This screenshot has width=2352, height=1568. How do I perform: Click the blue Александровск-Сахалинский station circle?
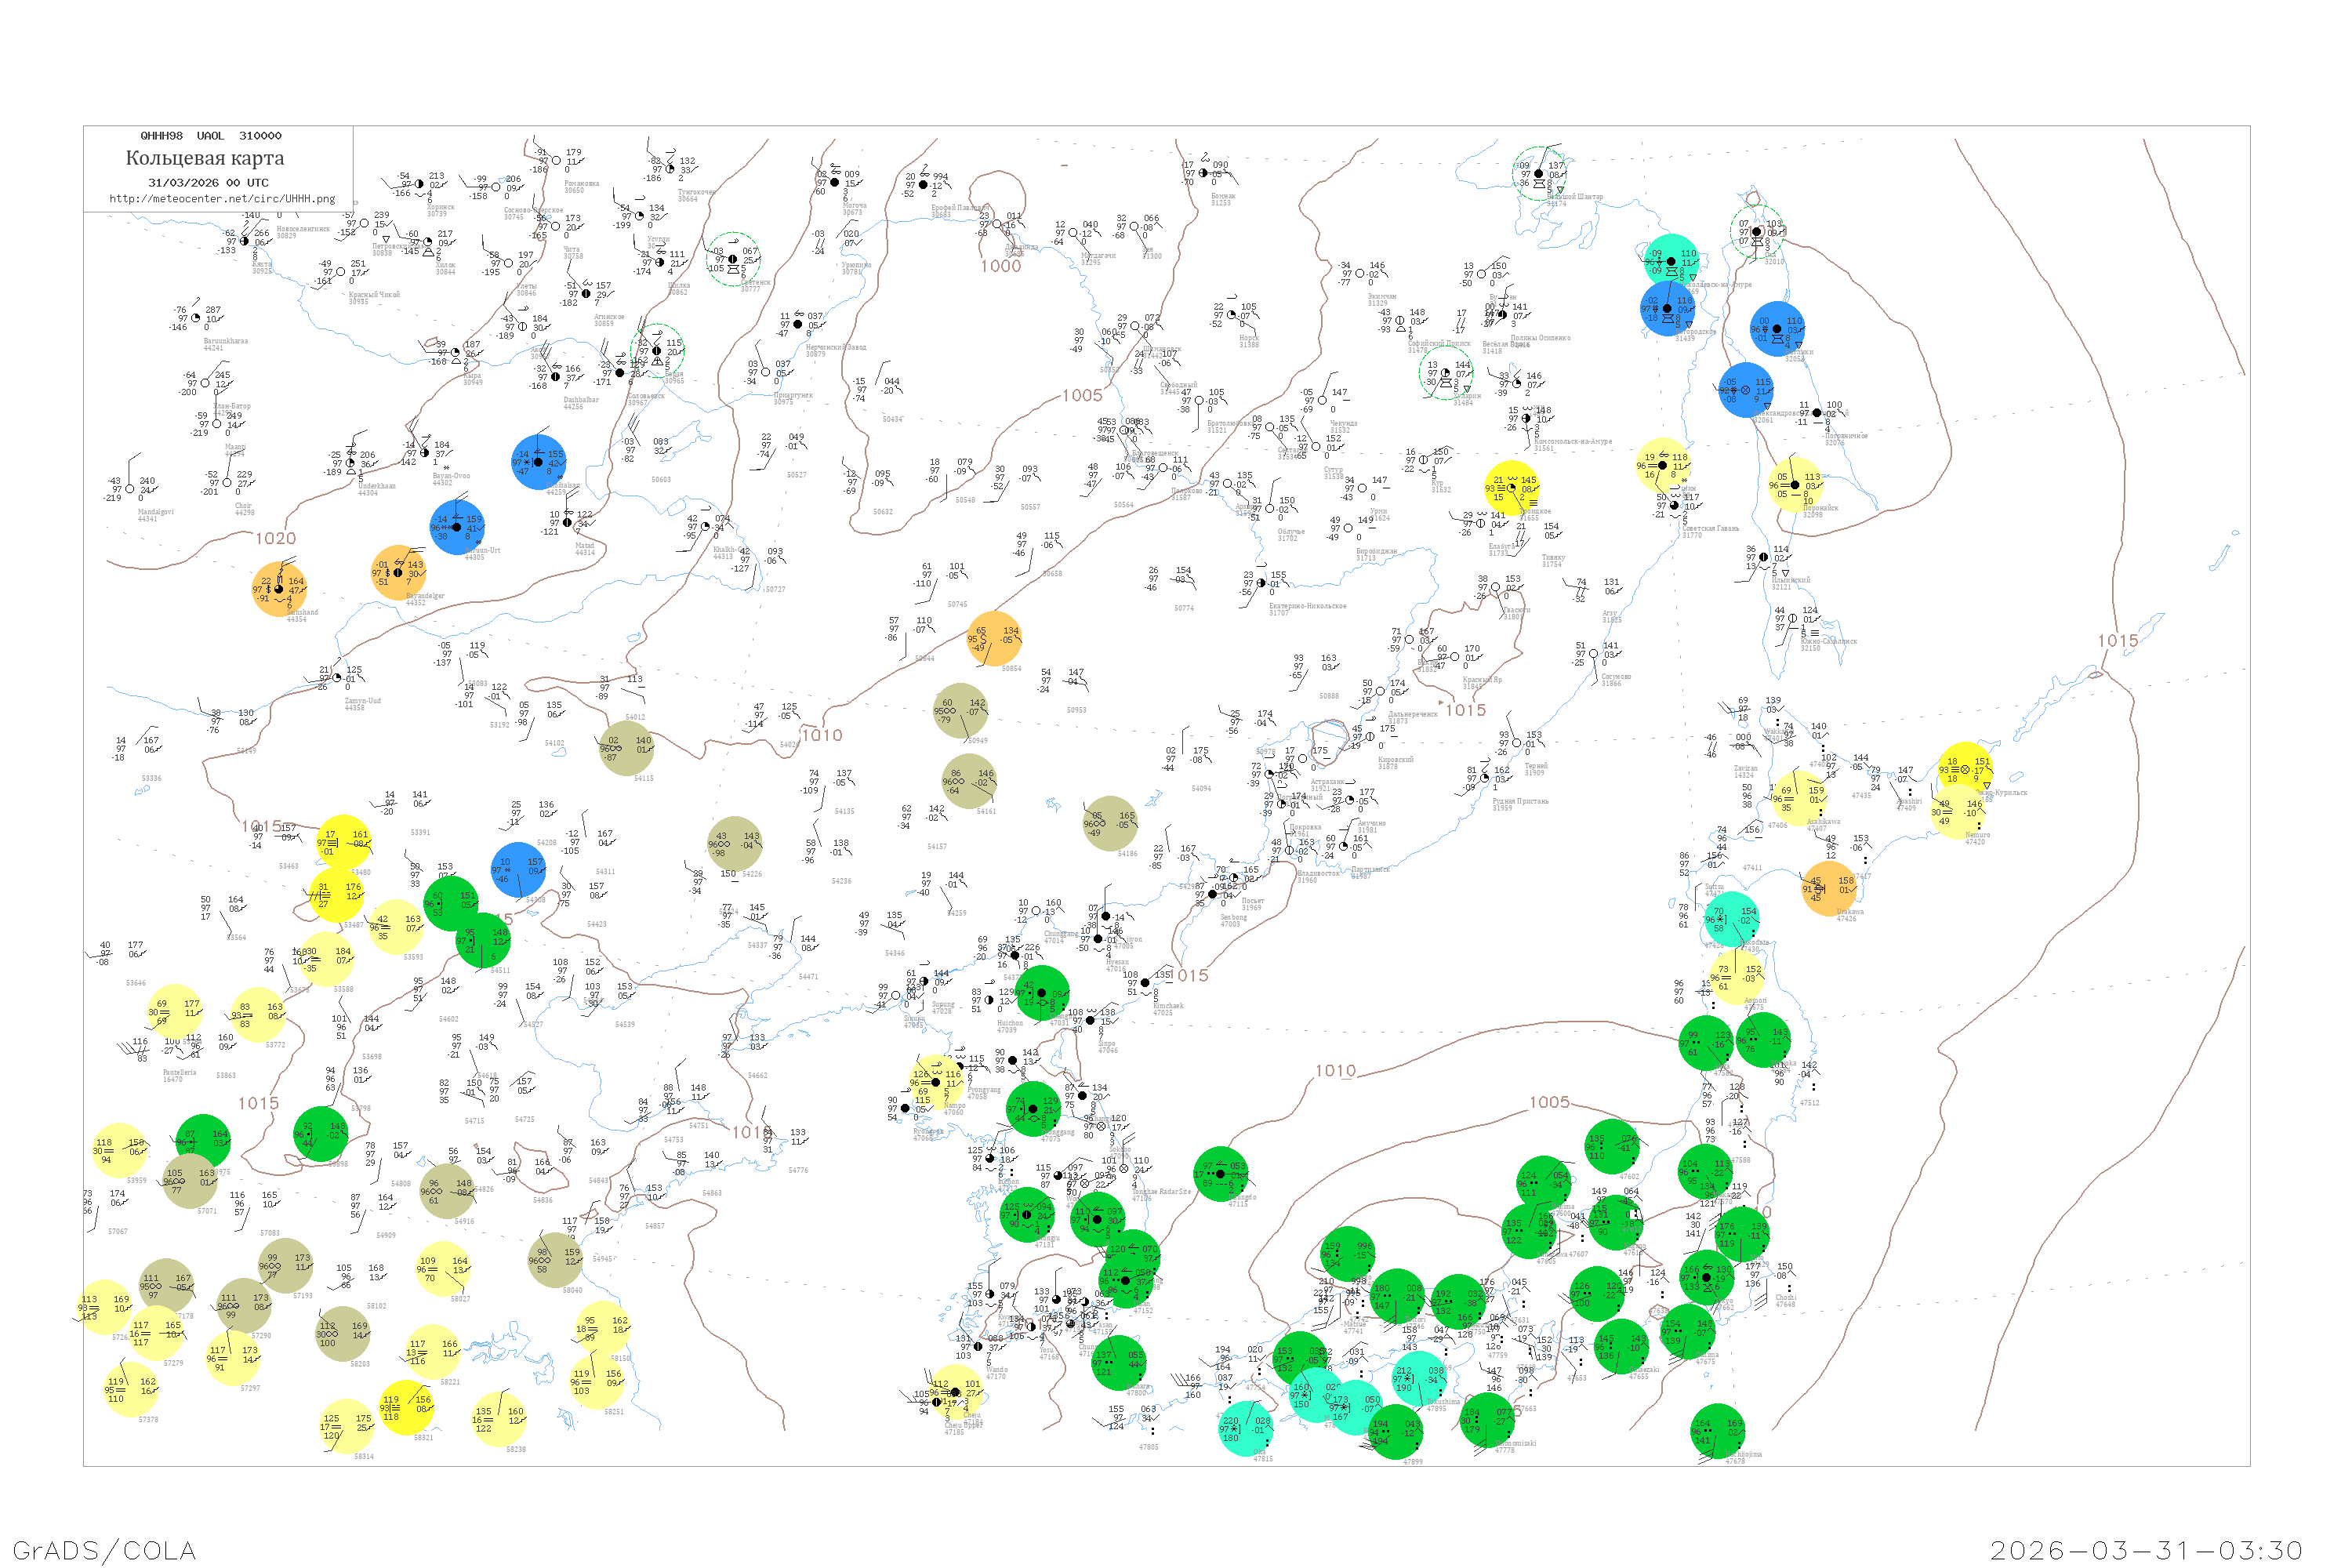tap(1746, 390)
